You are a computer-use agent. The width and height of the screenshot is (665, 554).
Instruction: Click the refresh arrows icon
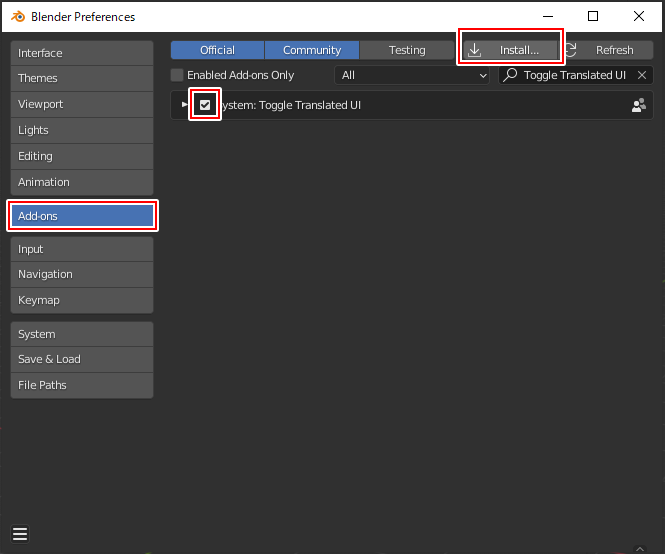(x=571, y=50)
